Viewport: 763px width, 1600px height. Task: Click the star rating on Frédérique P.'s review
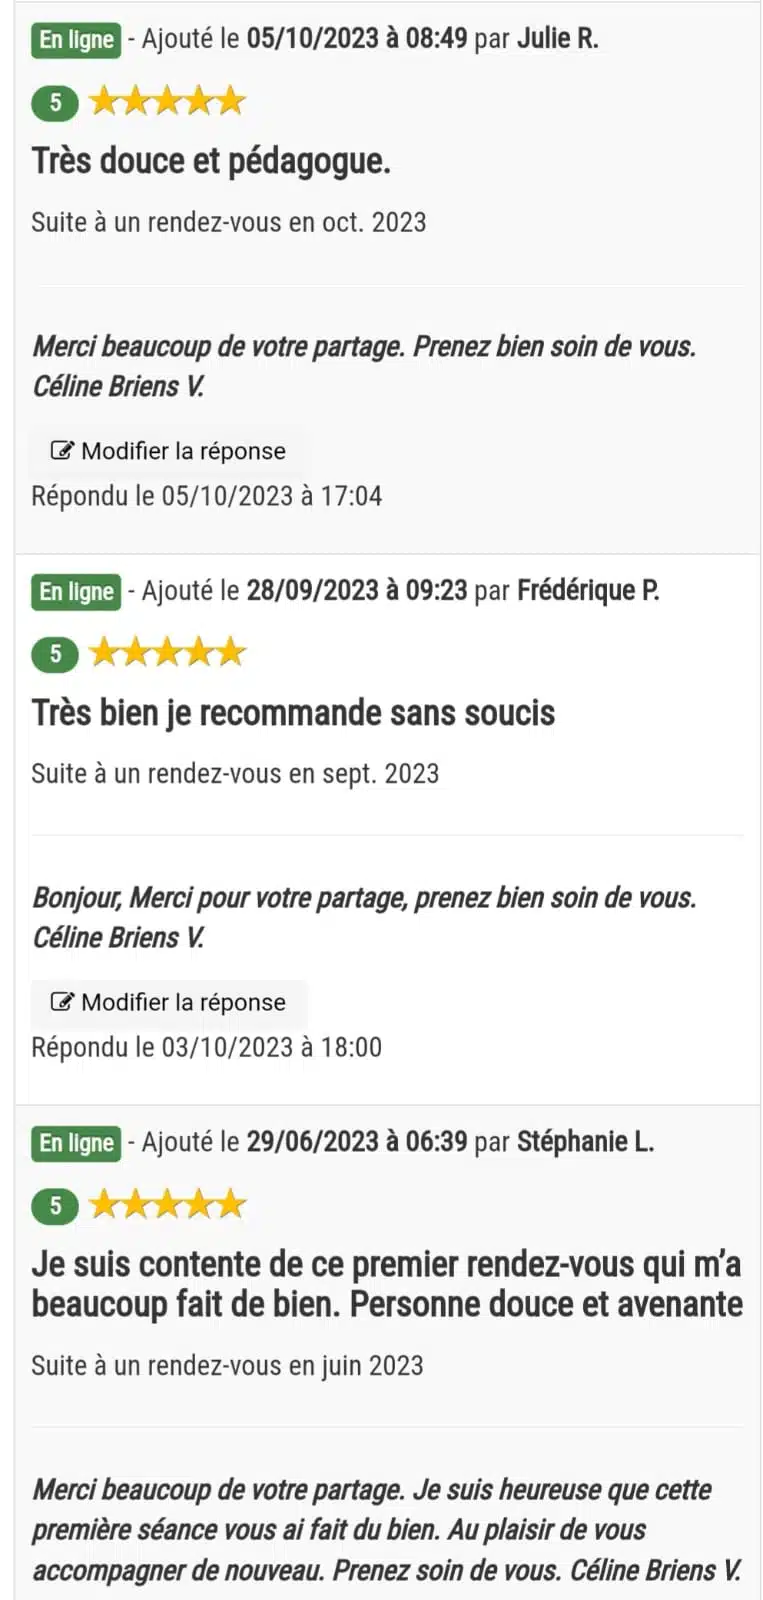pyautogui.click(x=167, y=653)
